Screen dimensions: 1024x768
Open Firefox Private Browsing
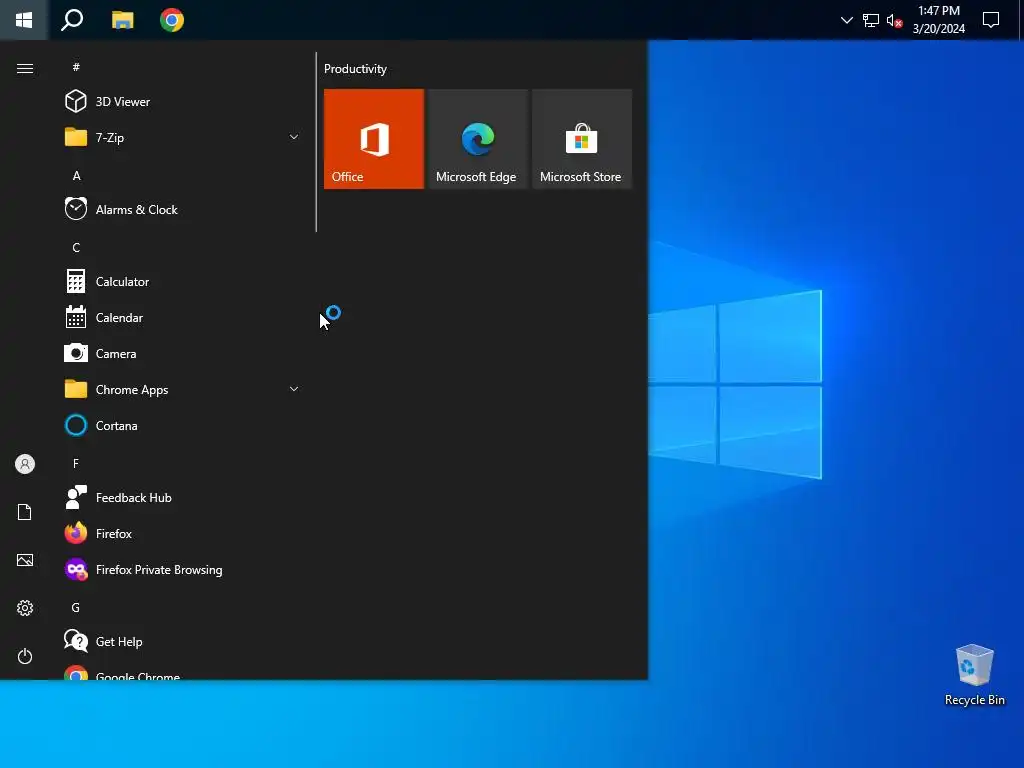(x=180, y=569)
